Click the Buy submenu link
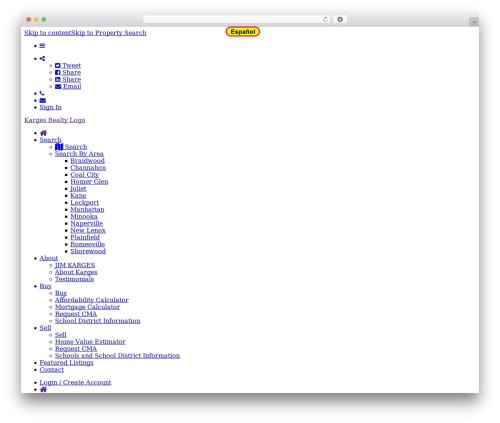The image size is (500, 423). coord(61,293)
